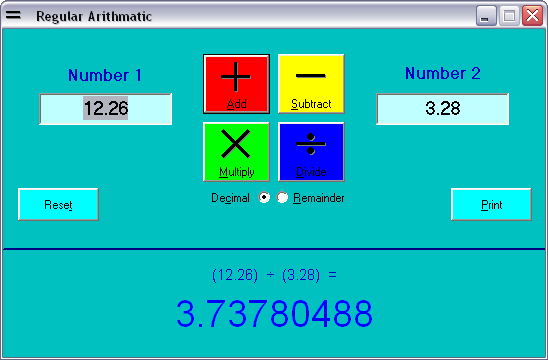Click the red Add button
Screen dimensions: 548x360
pos(236,84)
